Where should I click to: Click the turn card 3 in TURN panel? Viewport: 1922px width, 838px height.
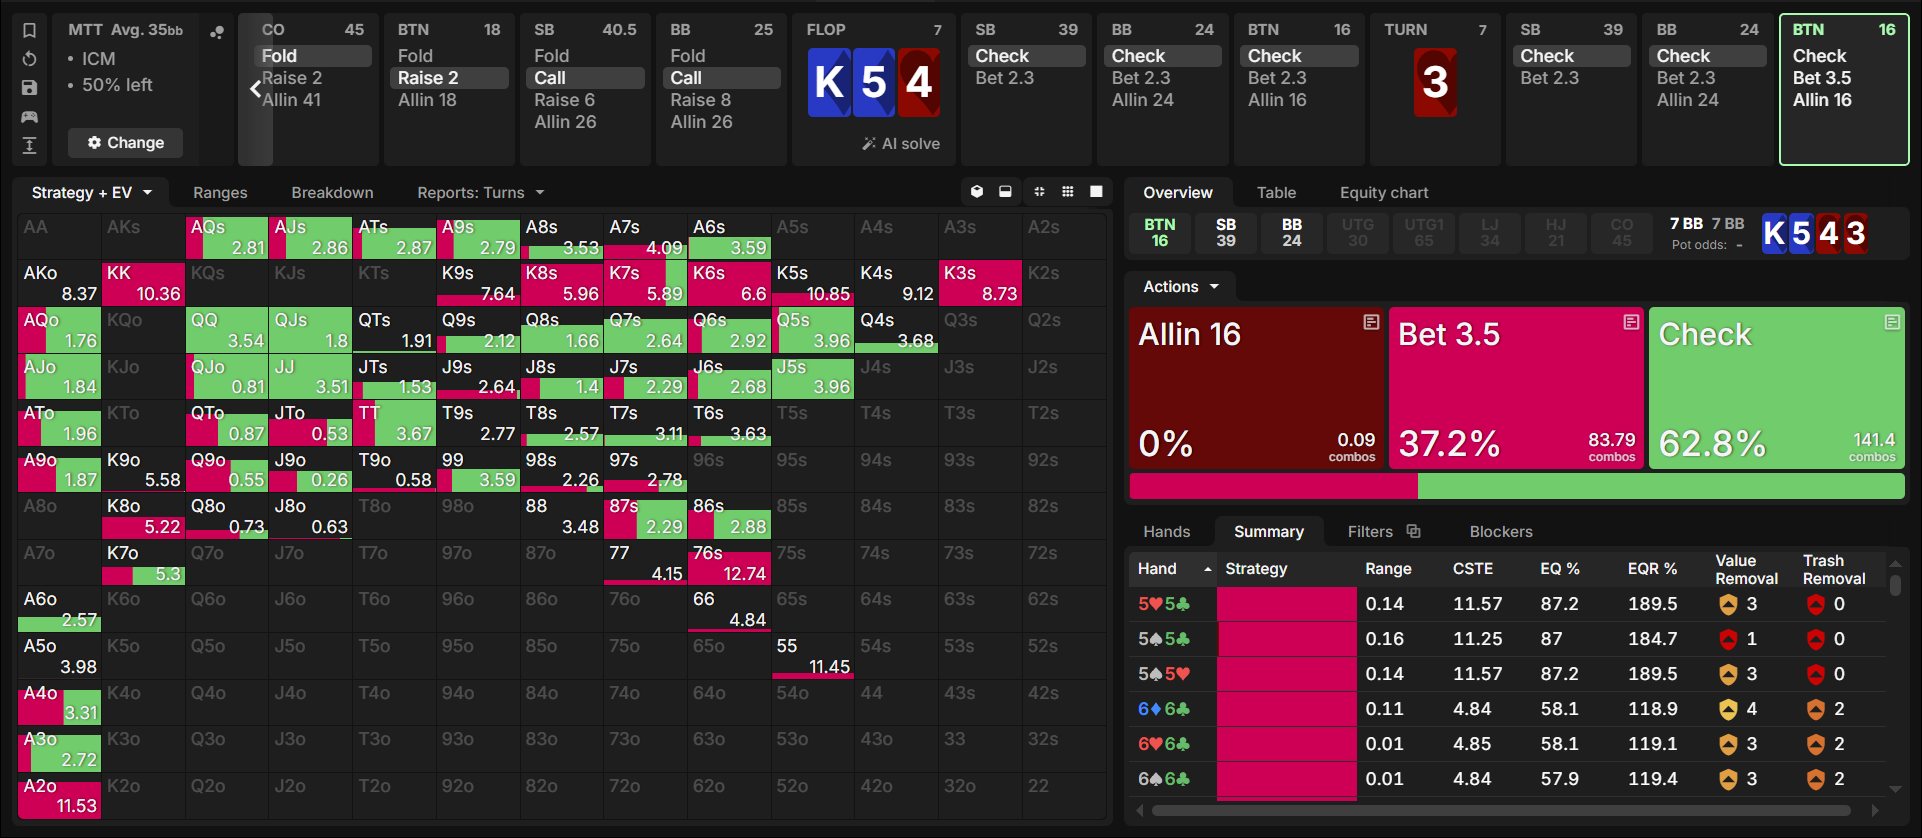(x=1434, y=82)
